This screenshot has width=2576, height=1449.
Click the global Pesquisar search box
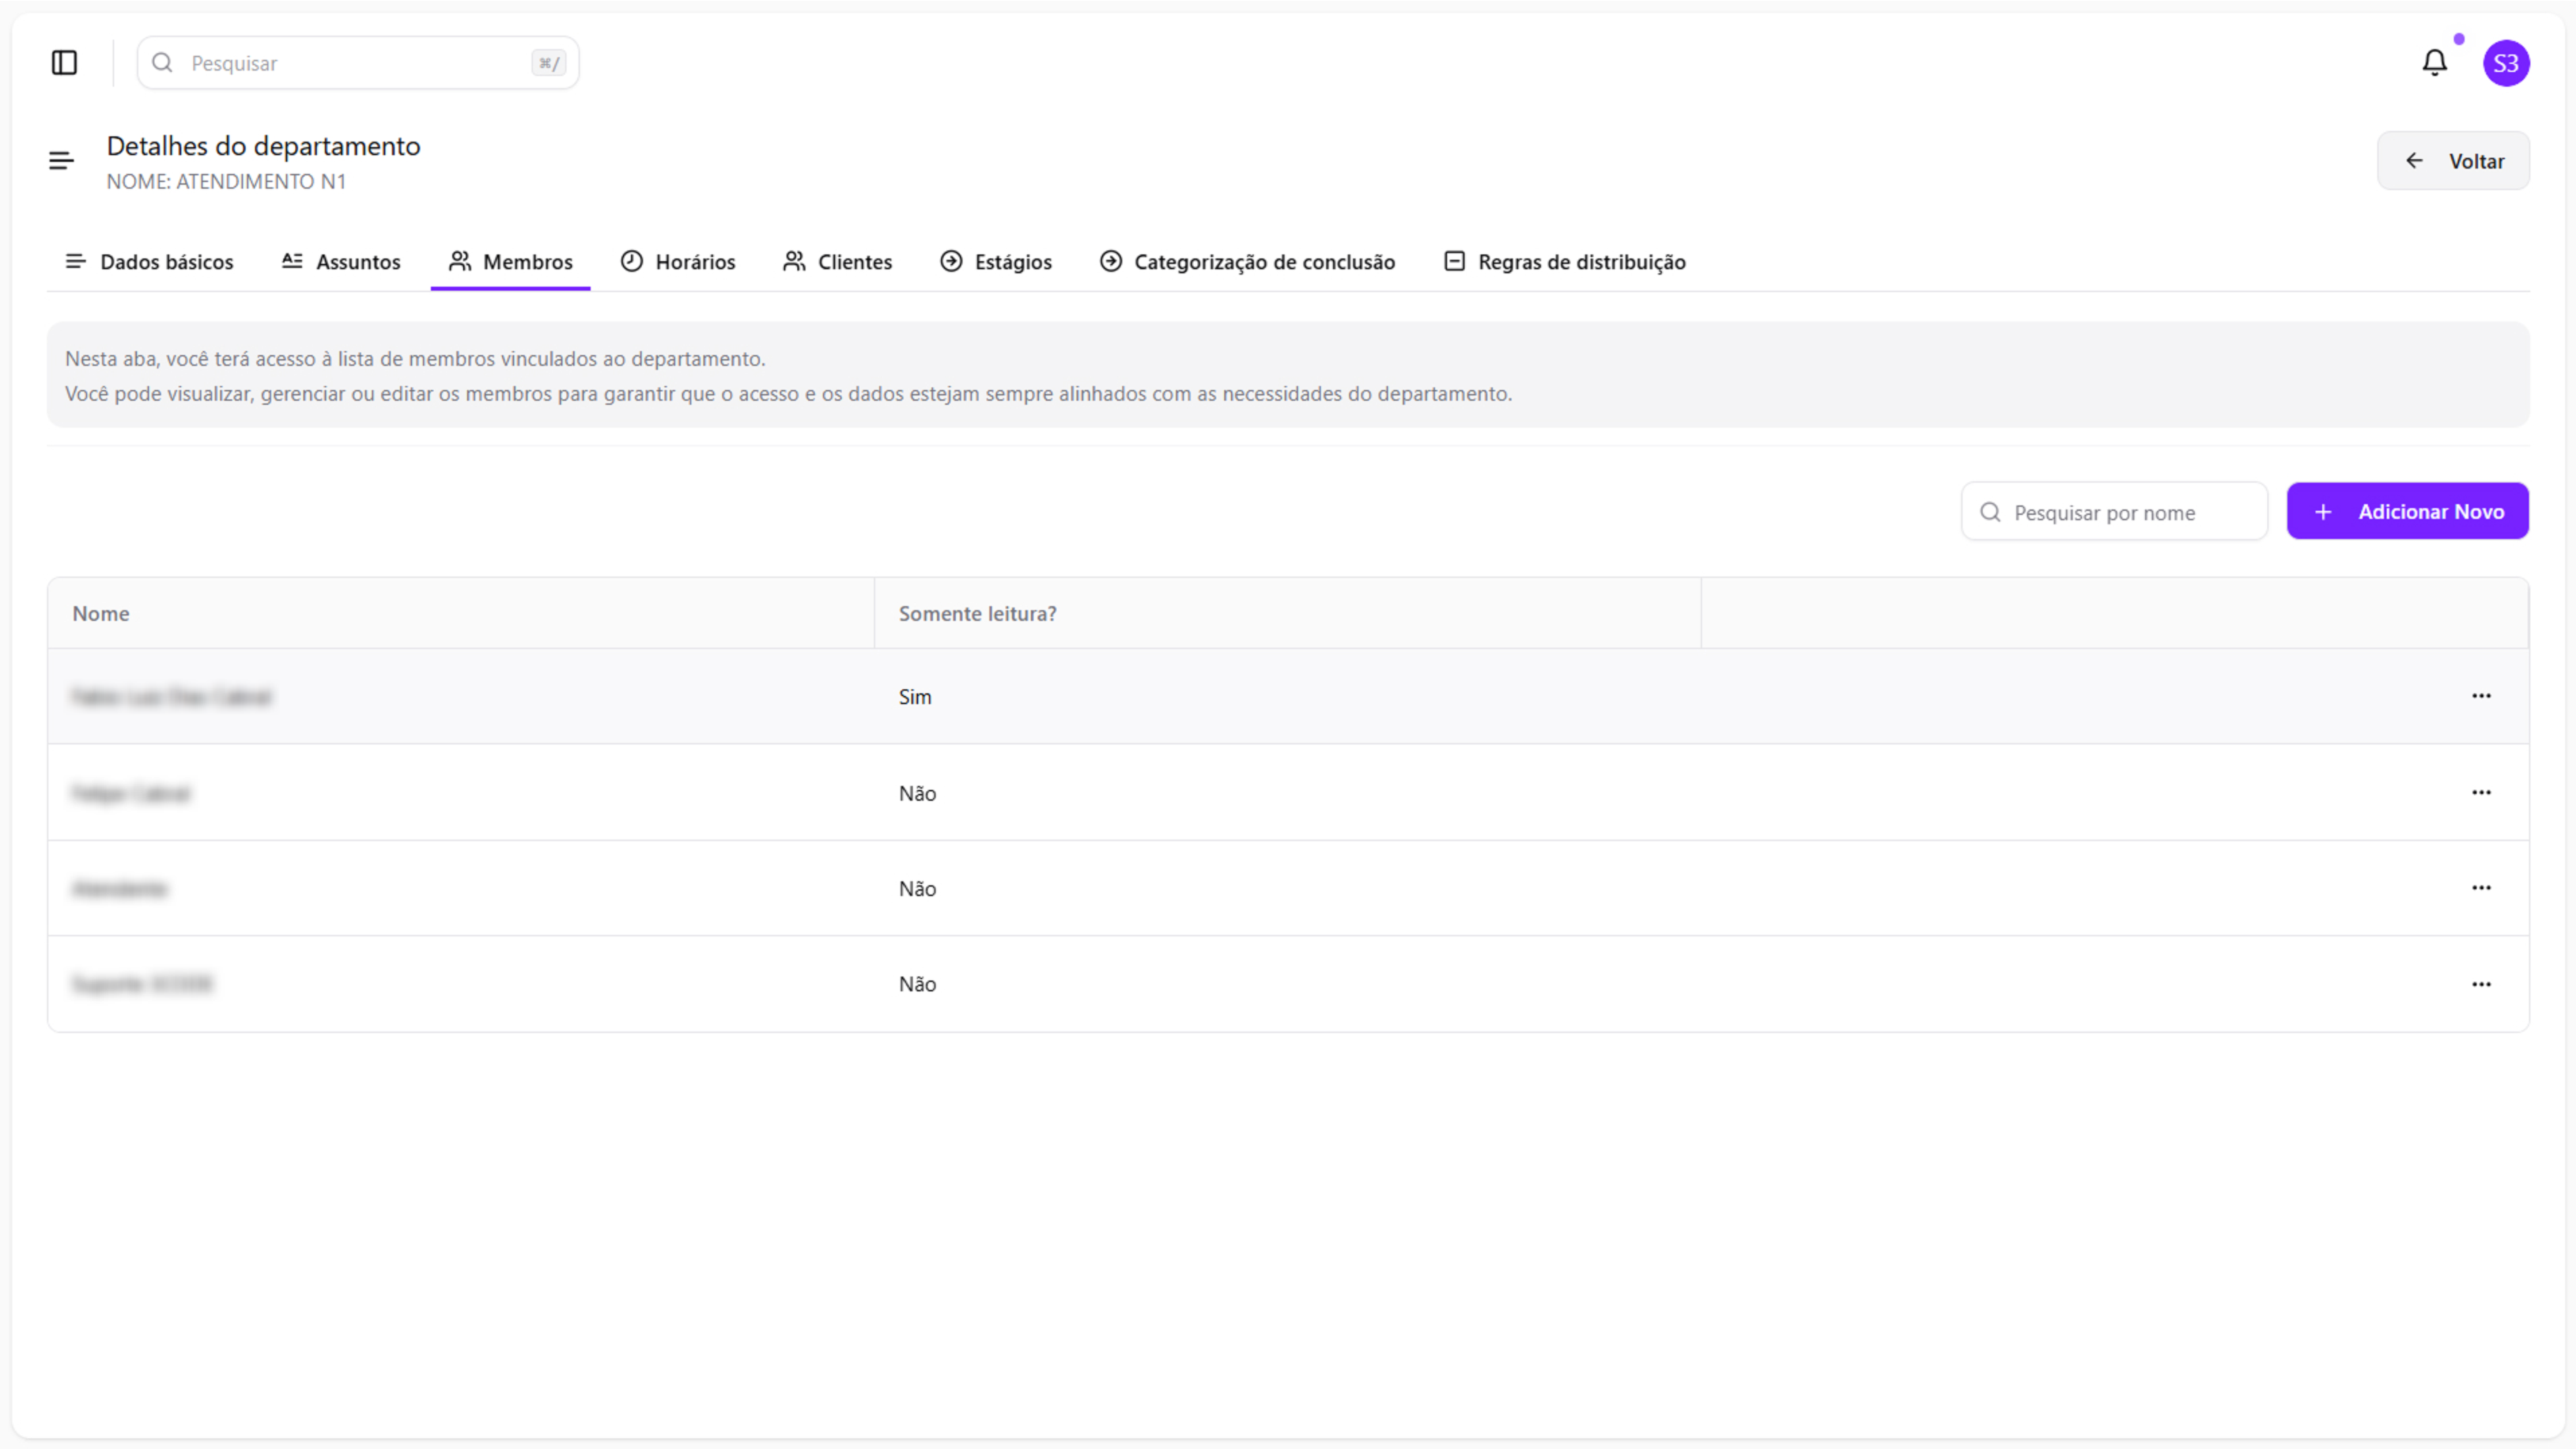(358, 63)
